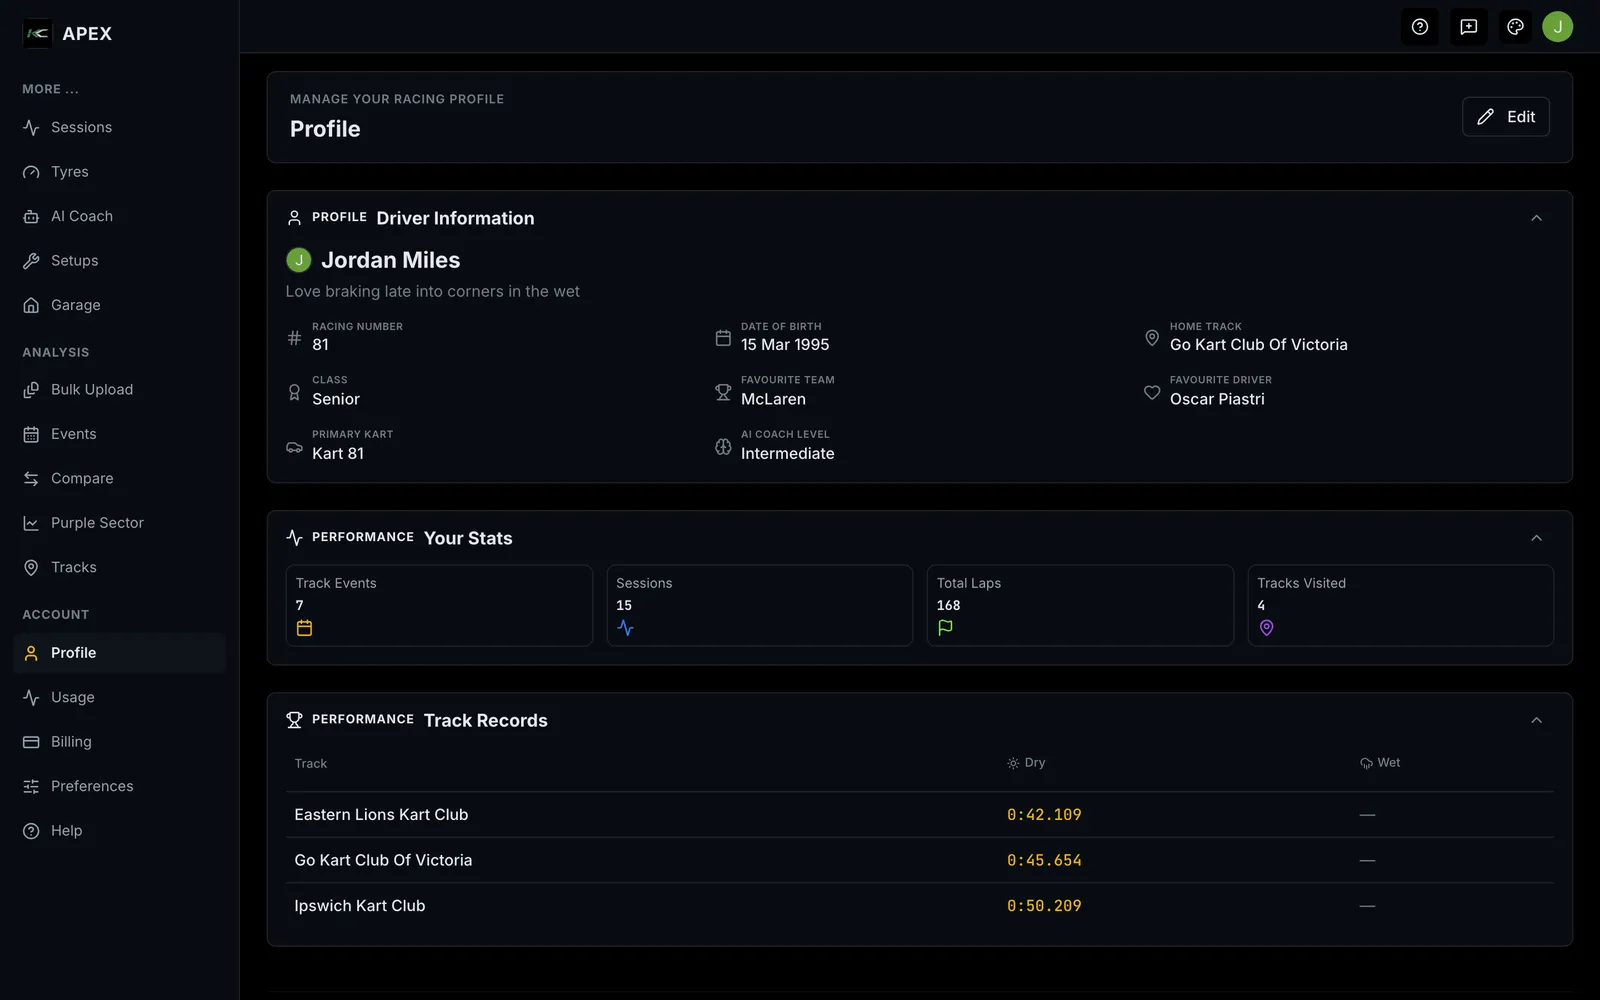The image size is (1600, 1000).
Task: Collapse the Track Records section
Action: pyautogui.click(x=1536, y=720)
